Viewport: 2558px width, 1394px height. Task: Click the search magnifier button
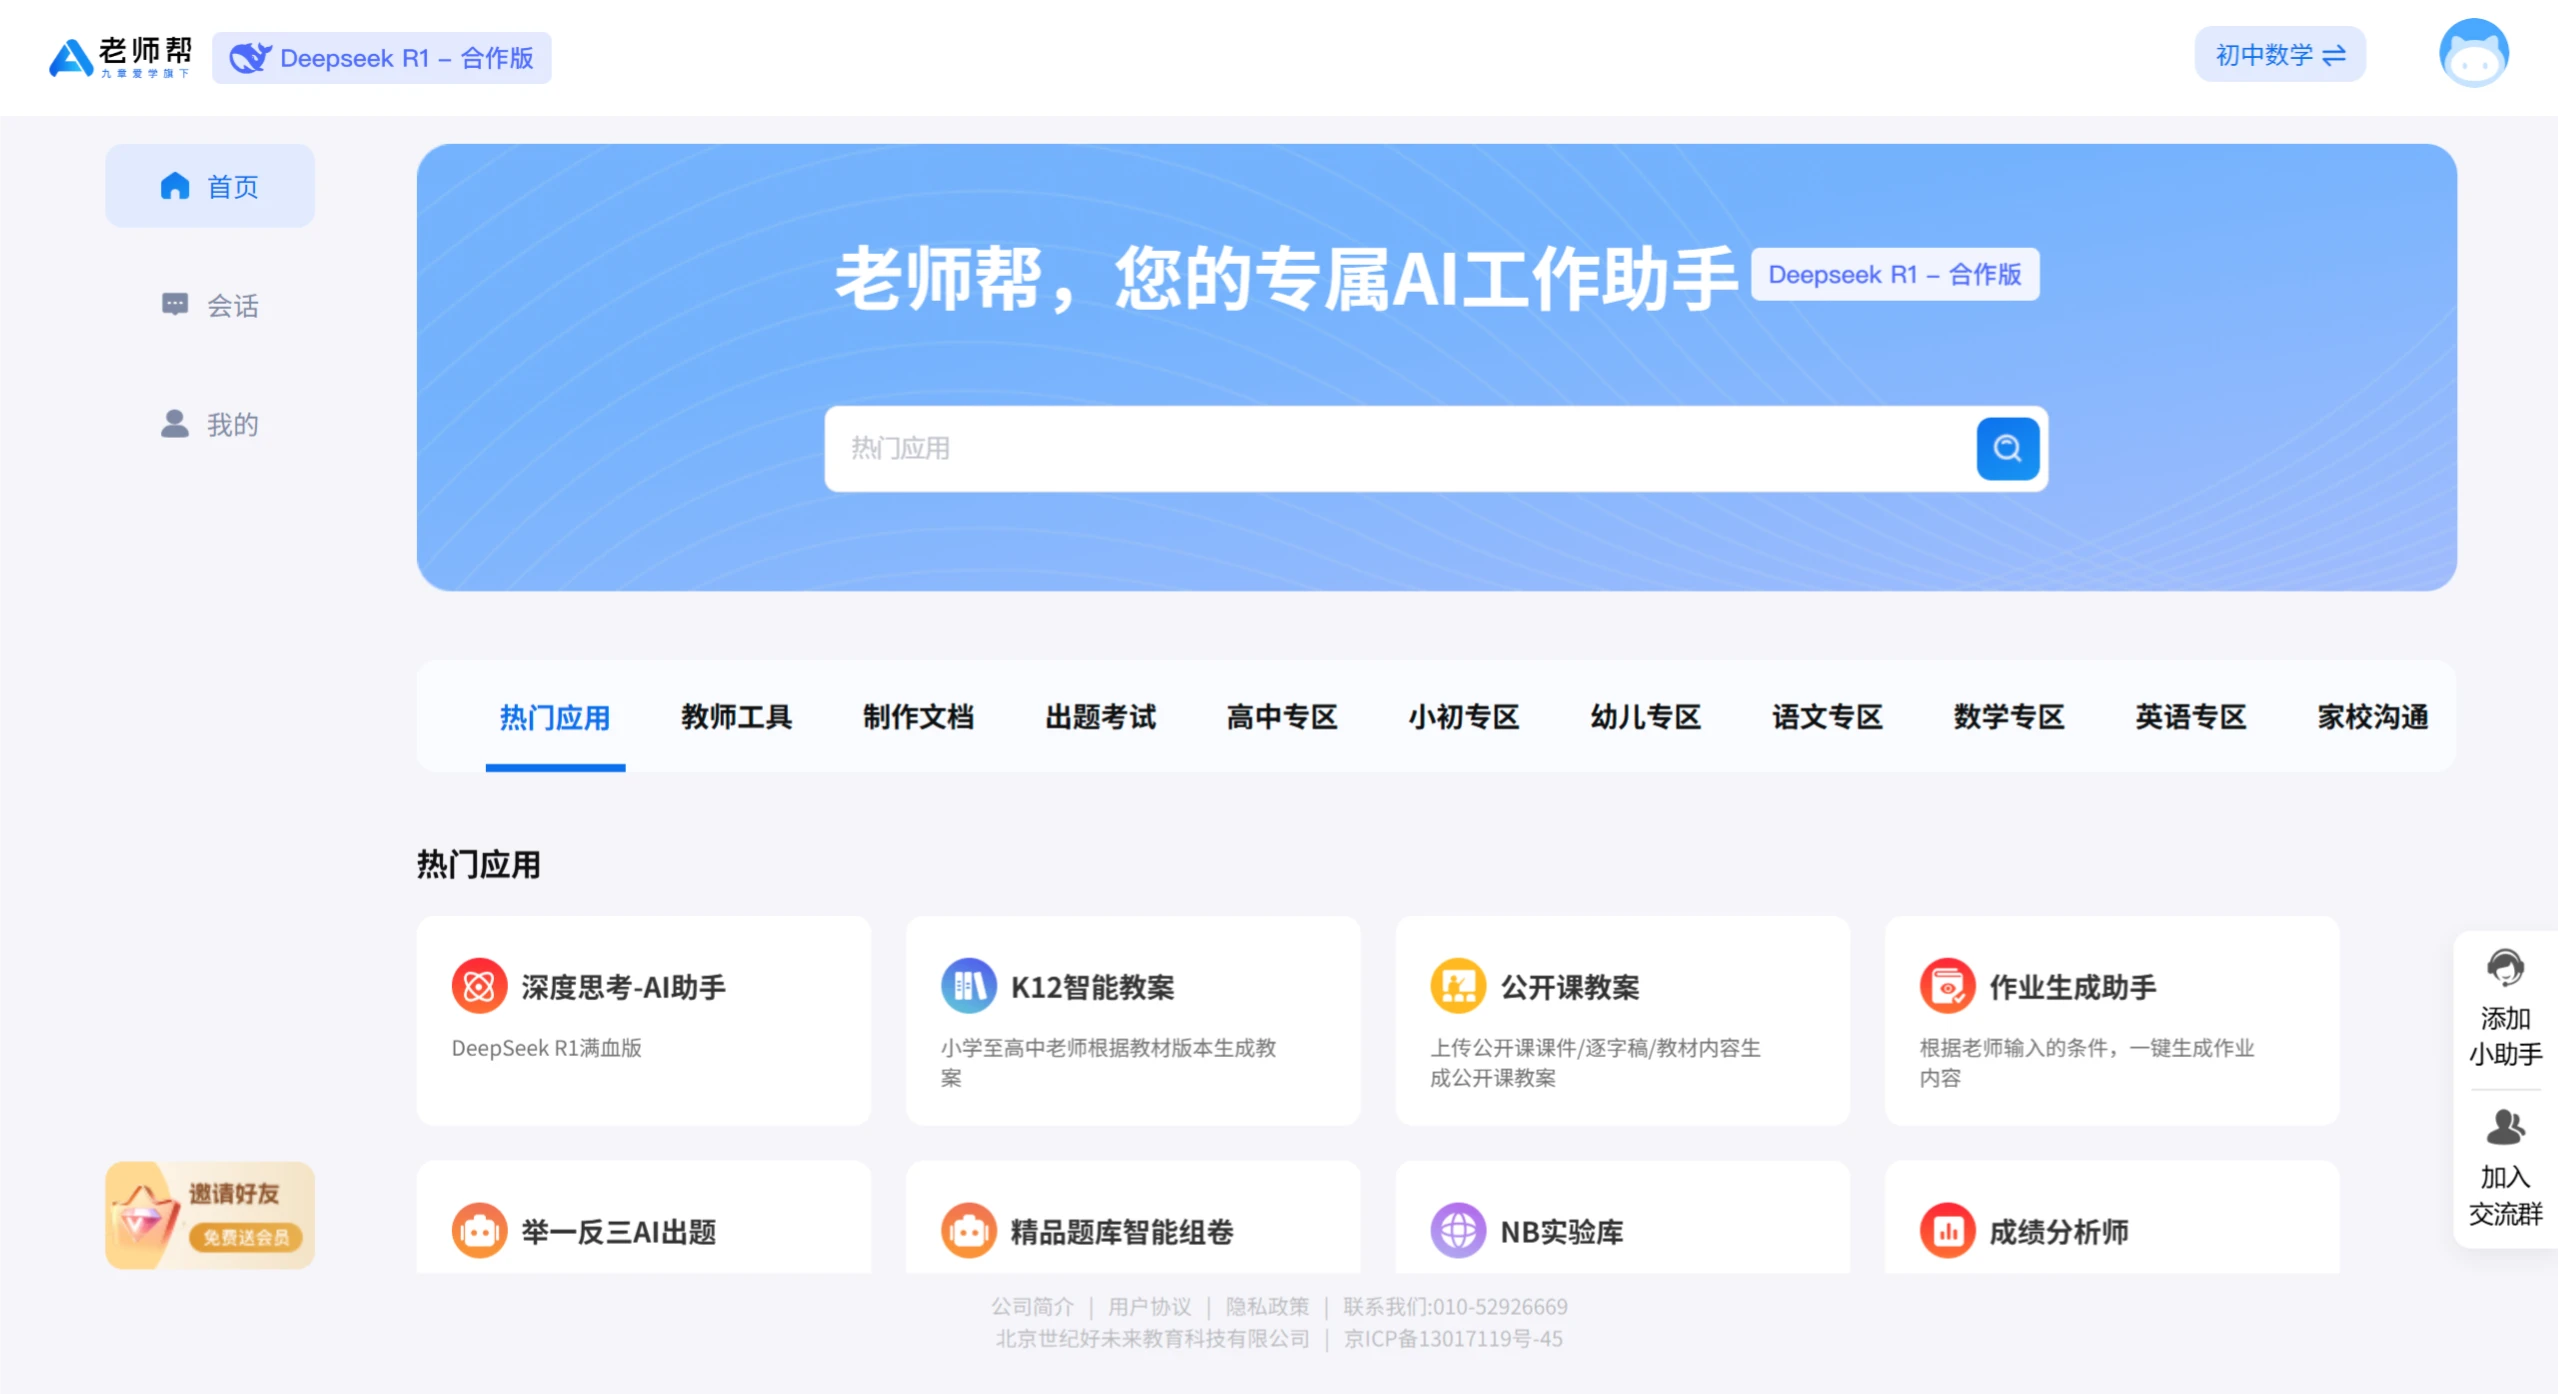point(2007,449)
